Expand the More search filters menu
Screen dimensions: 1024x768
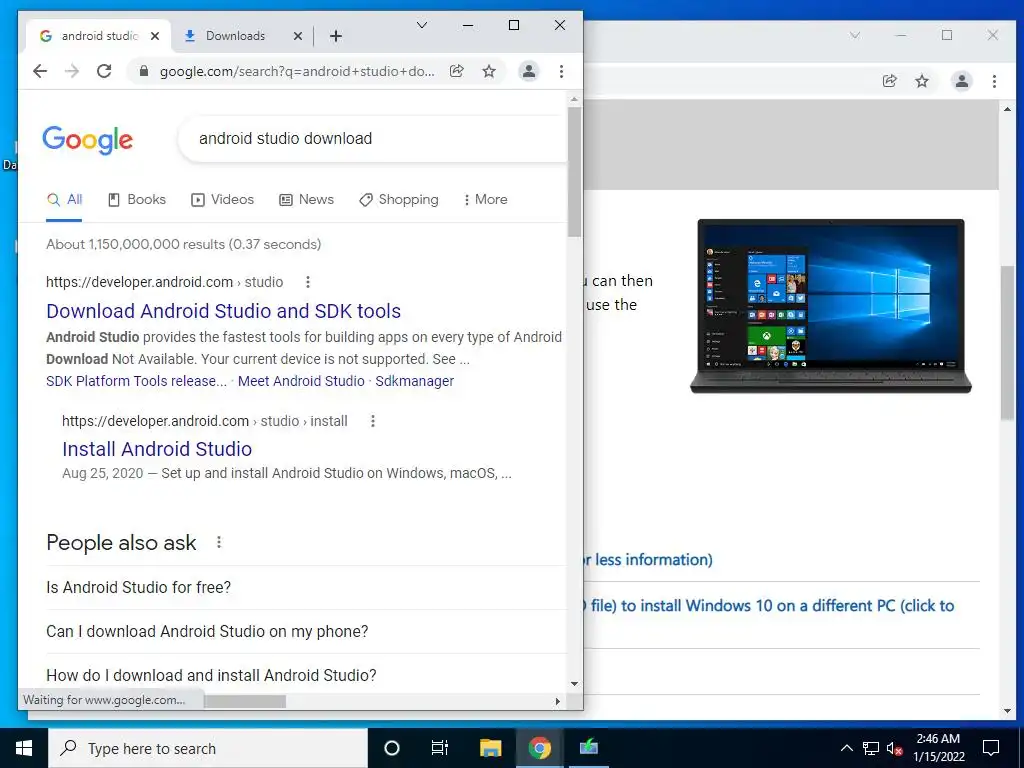point(485,200)
